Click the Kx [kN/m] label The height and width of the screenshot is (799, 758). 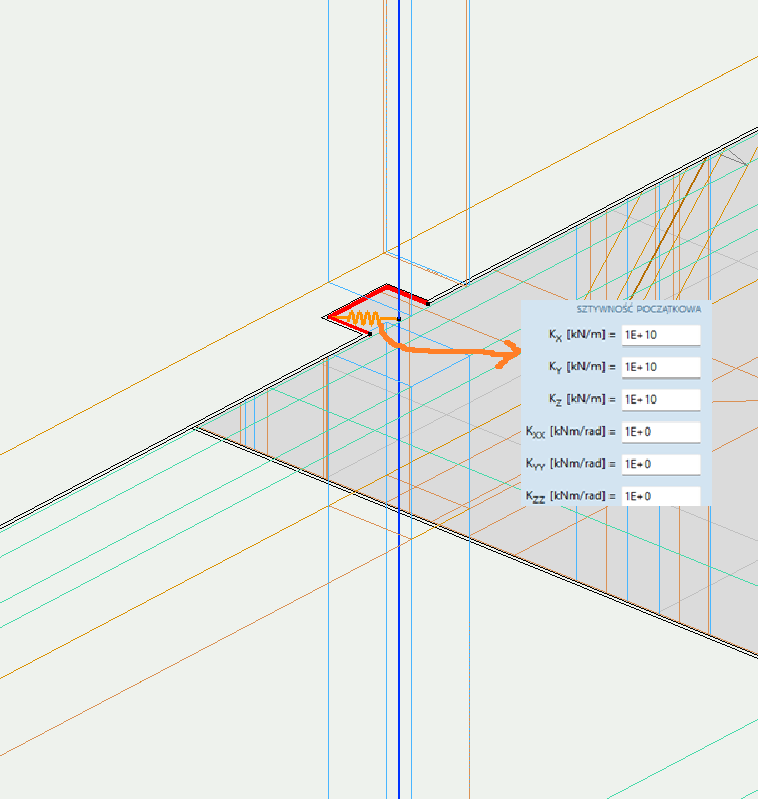point(582,335)
